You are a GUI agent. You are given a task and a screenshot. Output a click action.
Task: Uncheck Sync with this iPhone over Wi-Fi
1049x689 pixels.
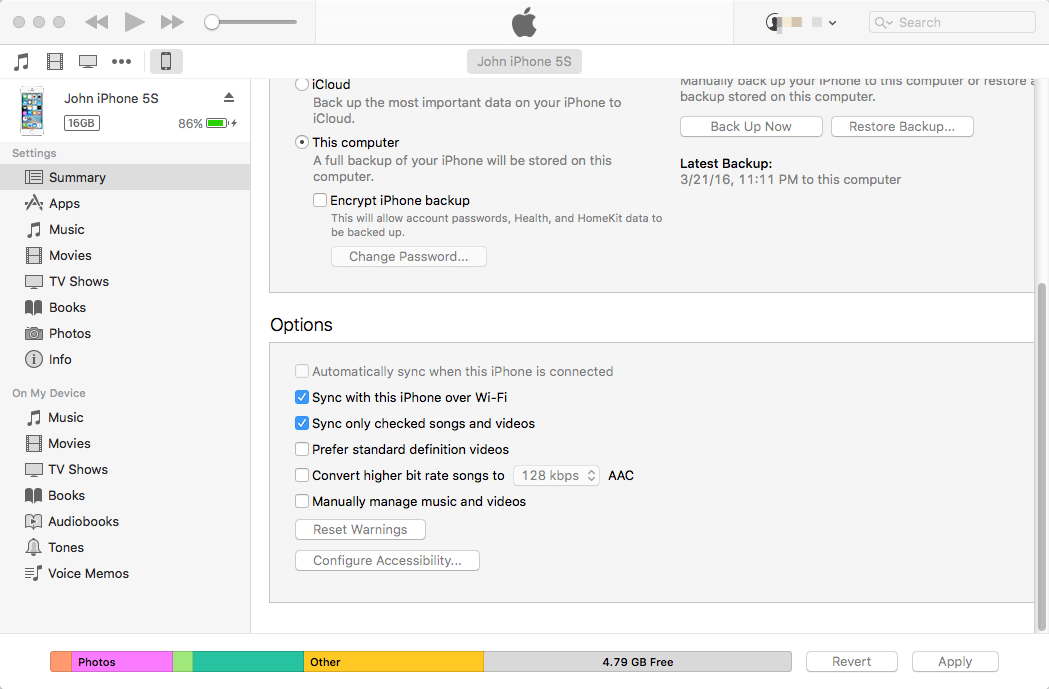click(302, 397)
